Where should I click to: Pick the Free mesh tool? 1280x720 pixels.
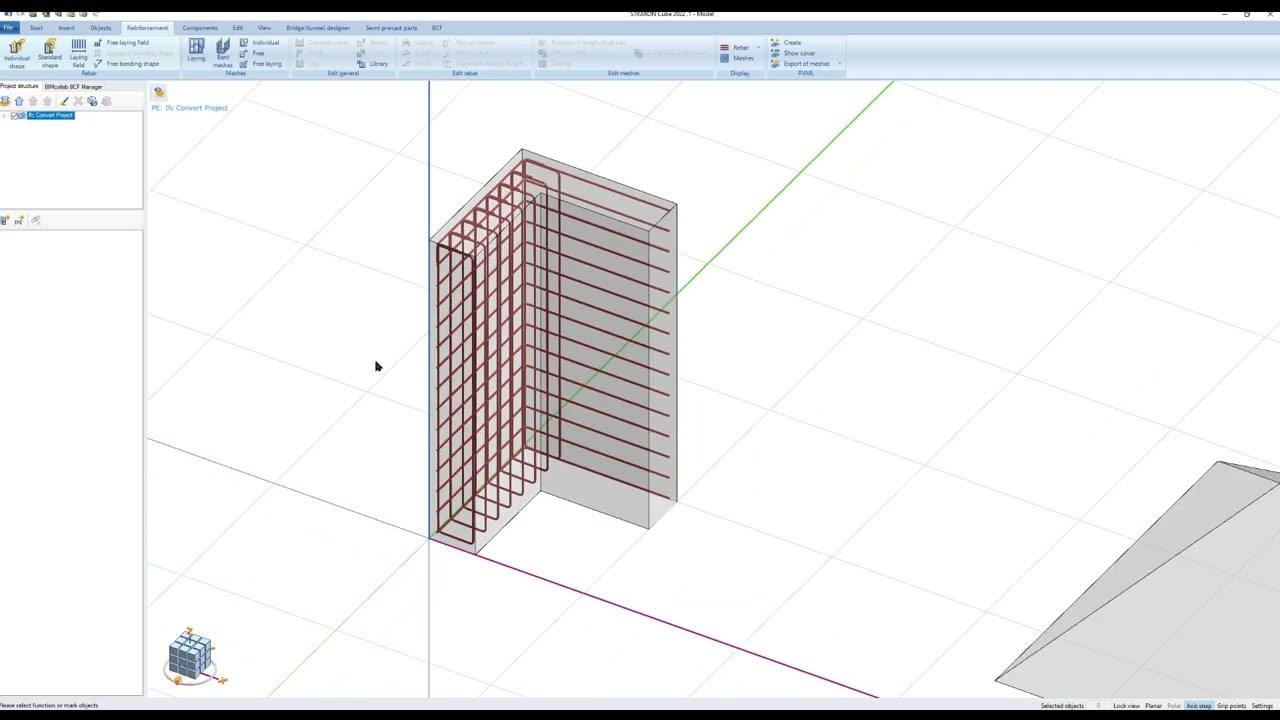coord(252,53)
